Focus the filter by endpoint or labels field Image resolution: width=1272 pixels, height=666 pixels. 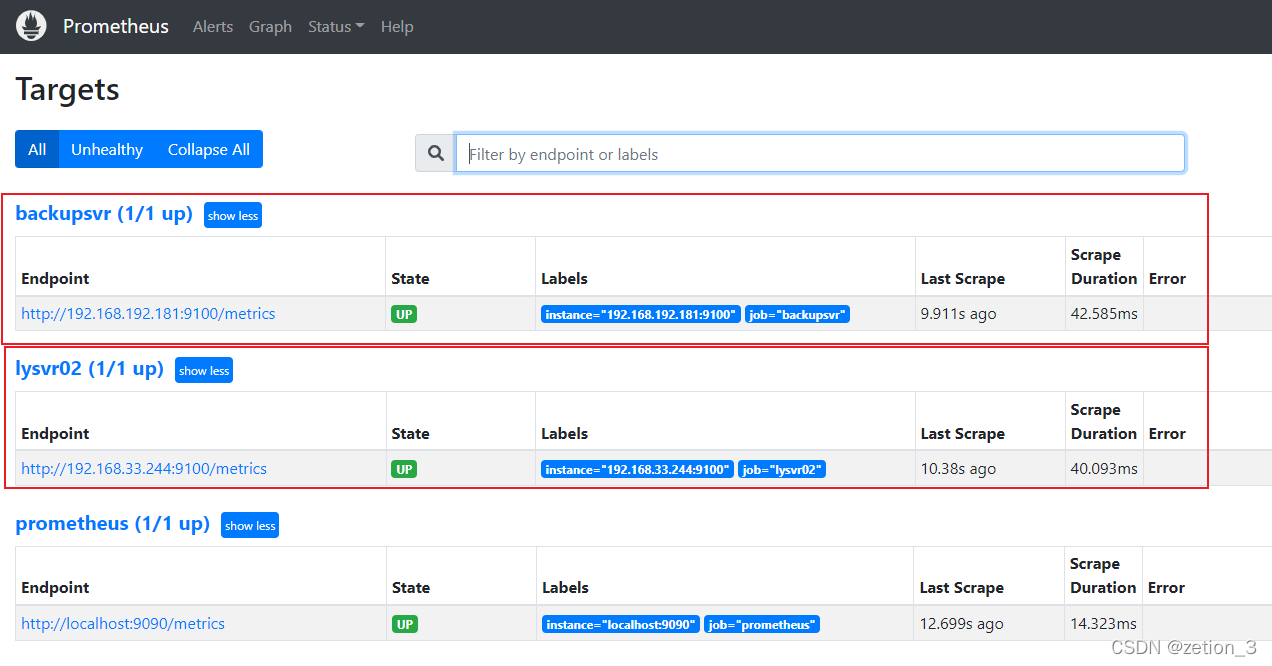point(820,154)
